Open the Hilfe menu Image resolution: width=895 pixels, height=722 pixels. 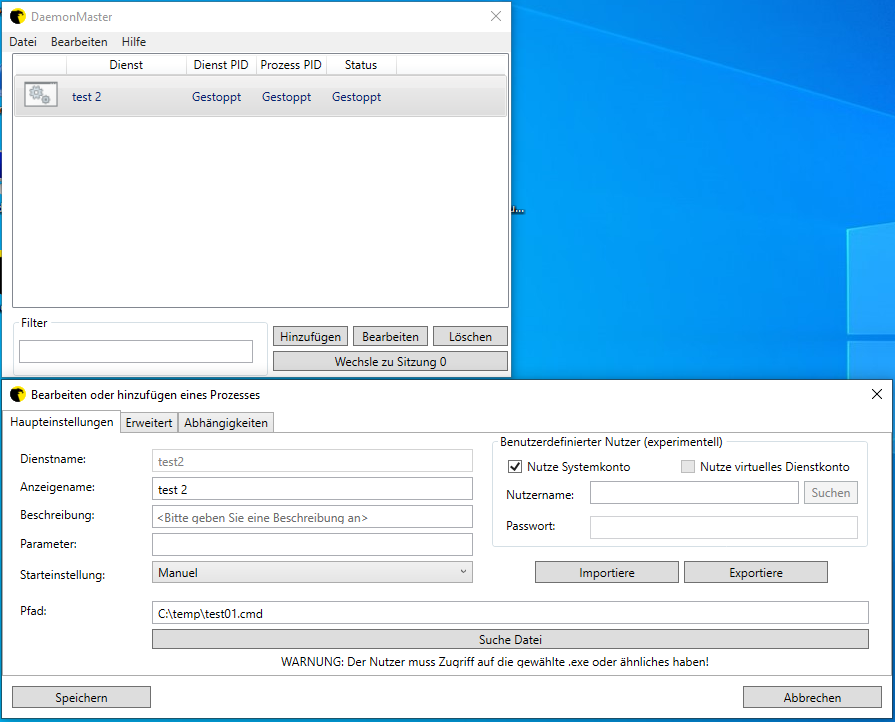134,42
